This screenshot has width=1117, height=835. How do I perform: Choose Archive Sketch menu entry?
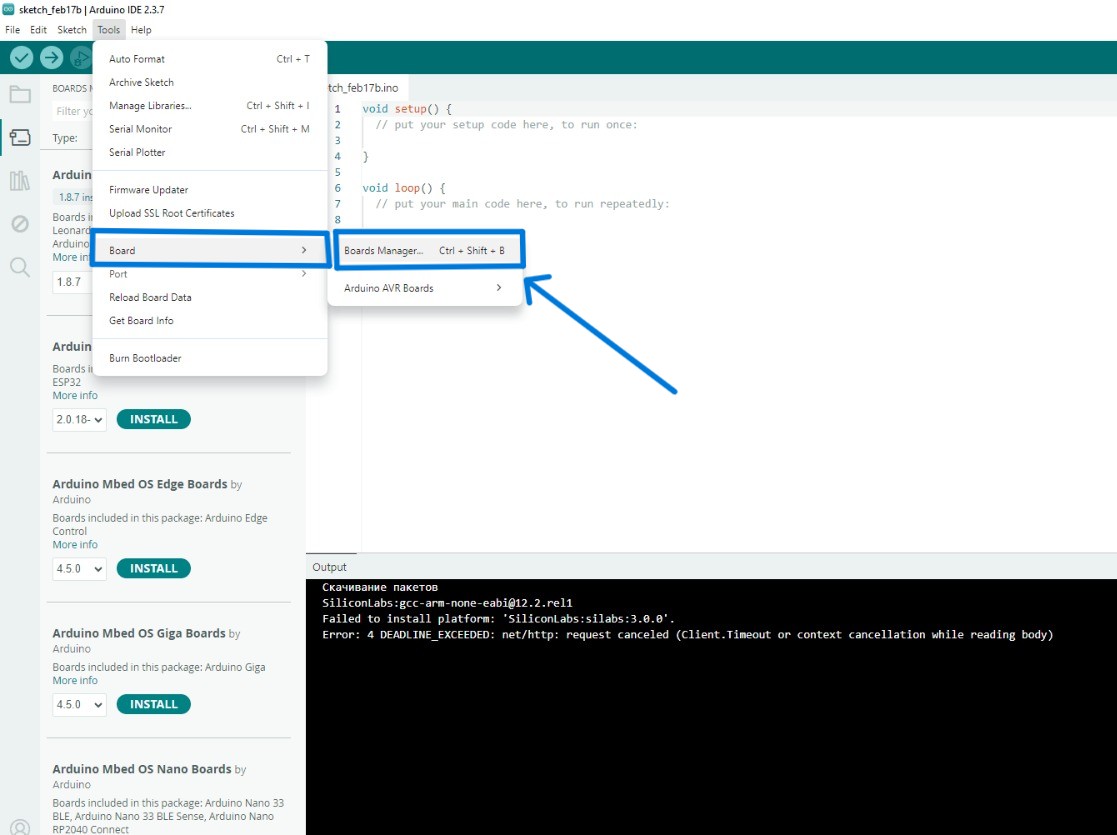[x=209, y=83]
